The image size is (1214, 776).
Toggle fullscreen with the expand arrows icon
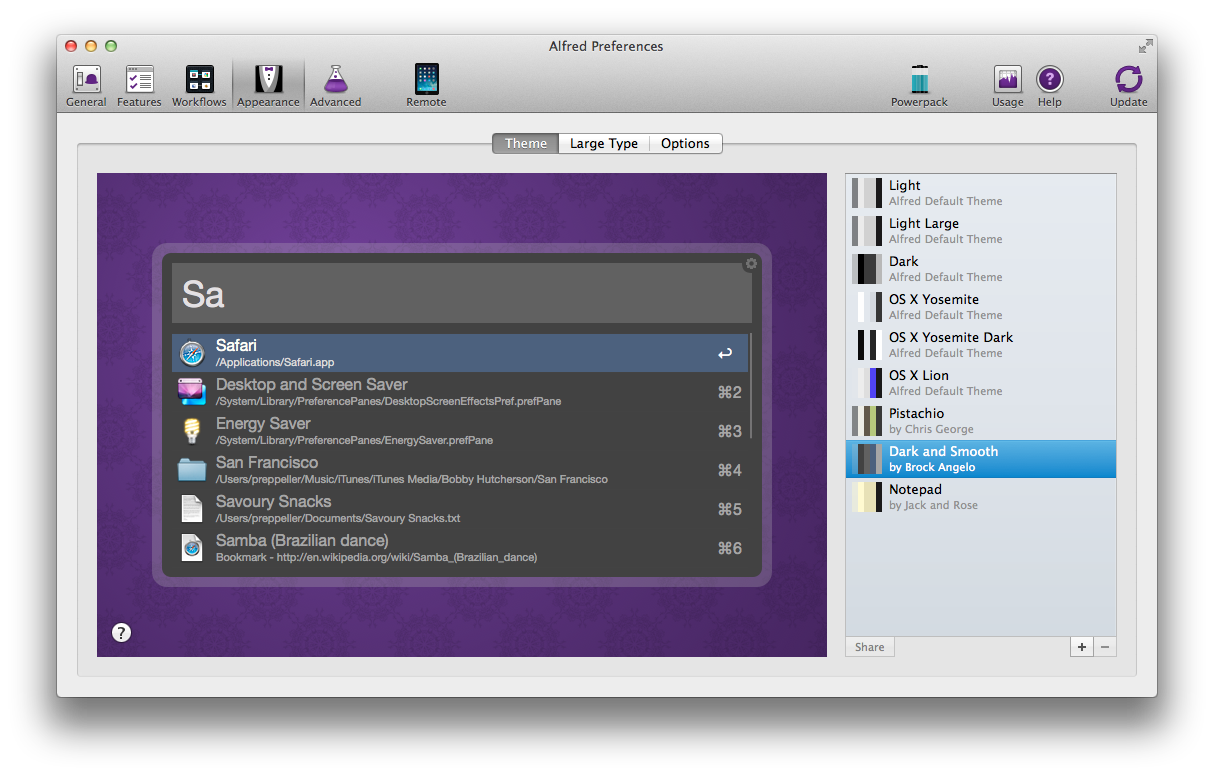1145,46
